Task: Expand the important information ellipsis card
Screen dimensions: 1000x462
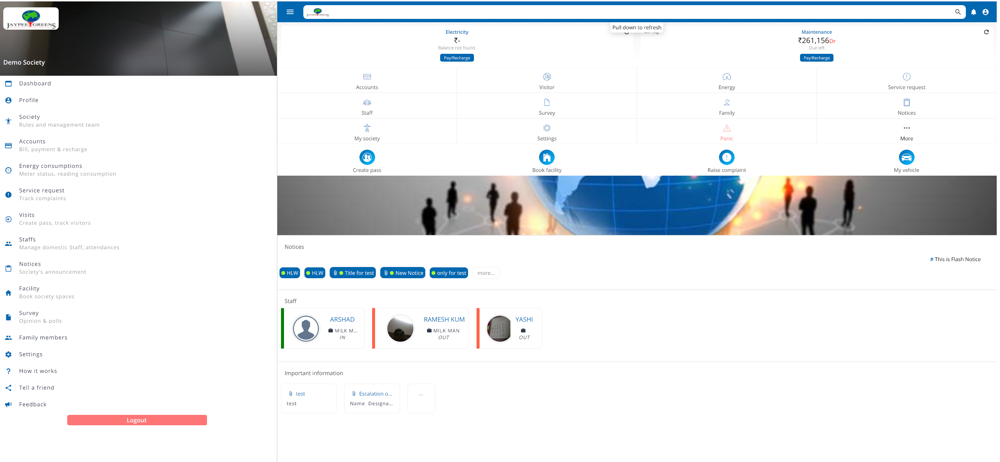Action: [421, 398]
